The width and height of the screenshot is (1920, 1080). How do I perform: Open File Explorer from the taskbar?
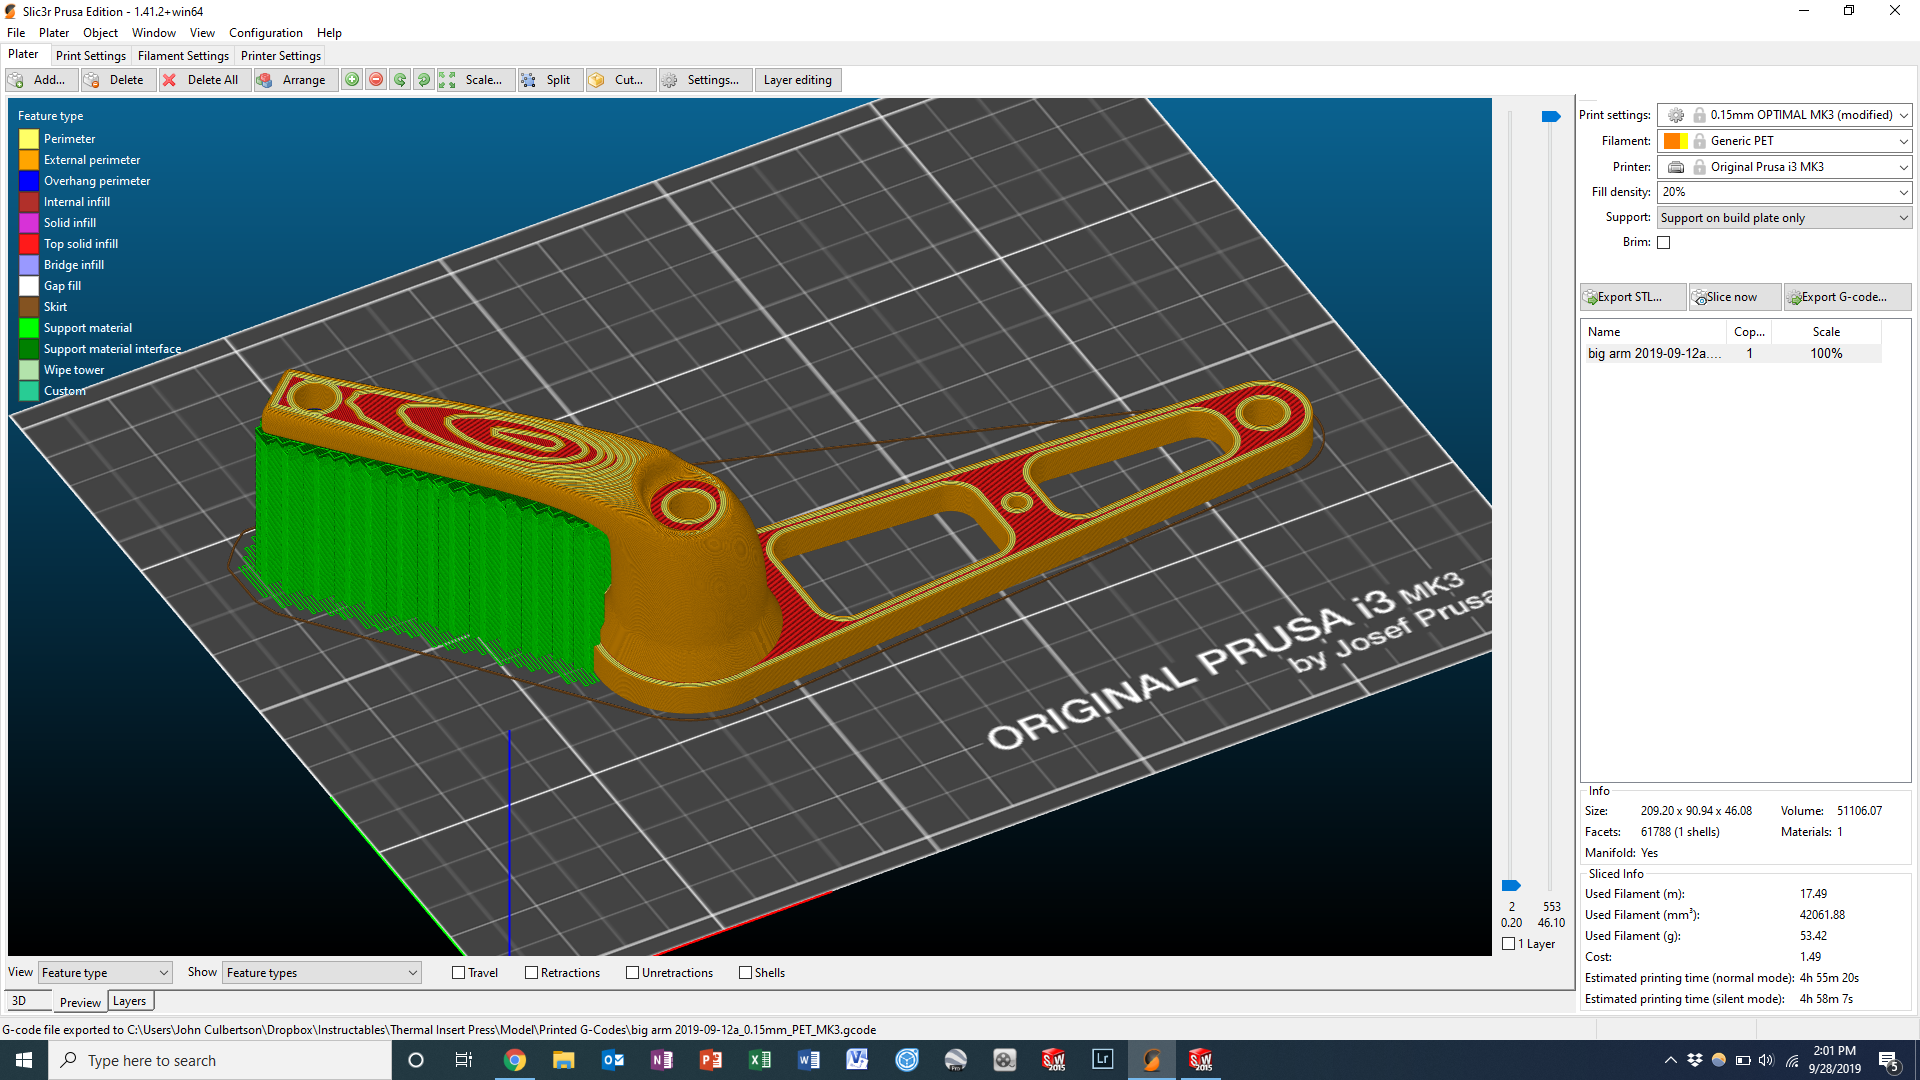tap(564, 1060)
